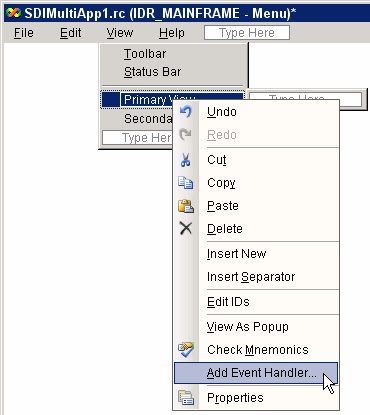
Task: Click the Check Mnemonics checkmark icon
Action: [186, 350]
